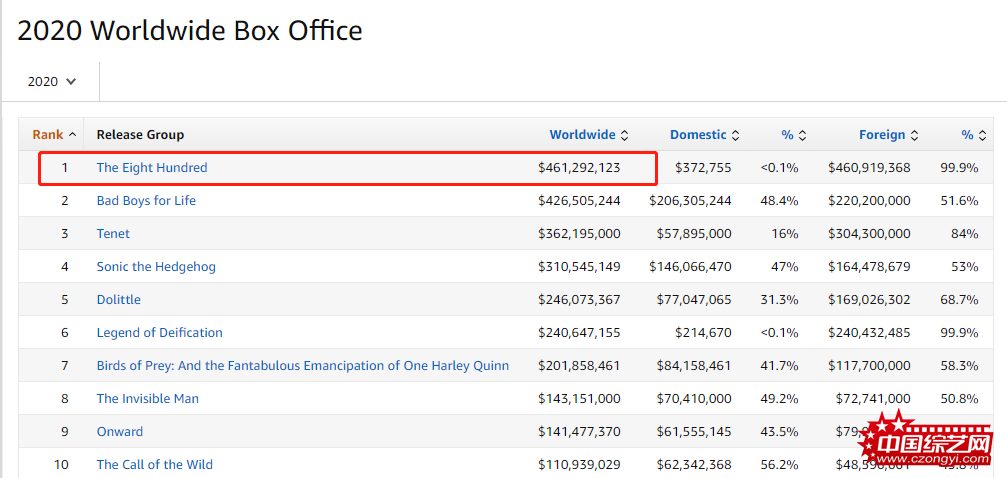1007x478 pixels.
Task: Select foreign gross $164,478,679
Action: click(869, 267)
